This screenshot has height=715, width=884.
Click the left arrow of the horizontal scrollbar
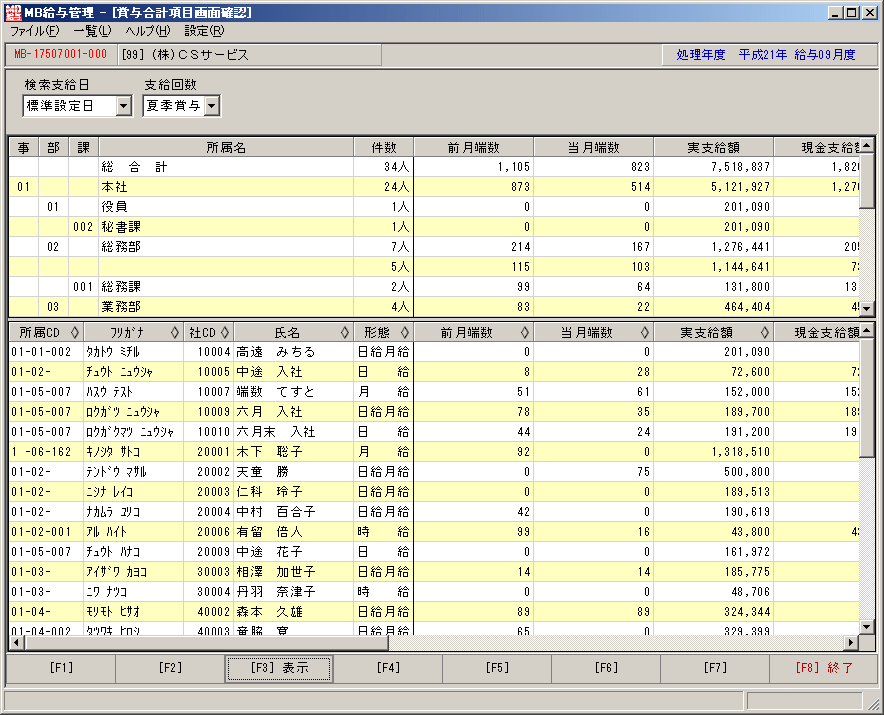click(x=16, y=642)
